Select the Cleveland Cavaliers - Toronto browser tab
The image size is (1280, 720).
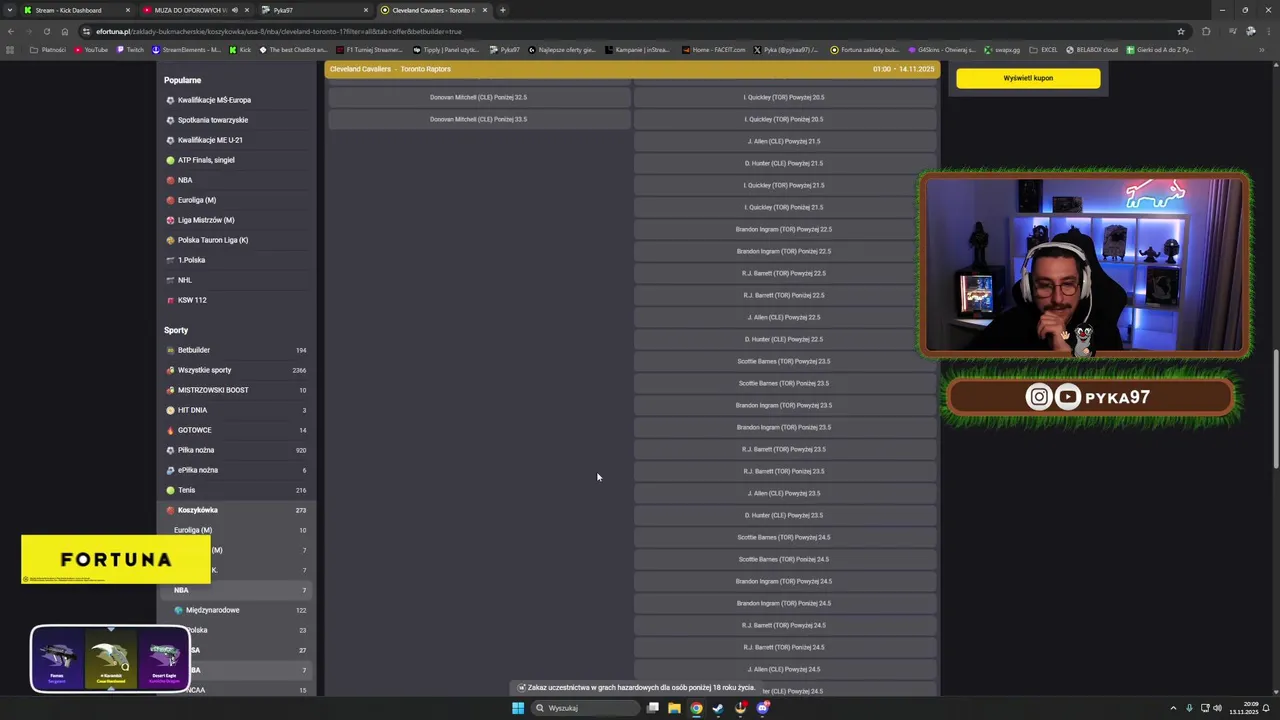(x=433, y=10)
